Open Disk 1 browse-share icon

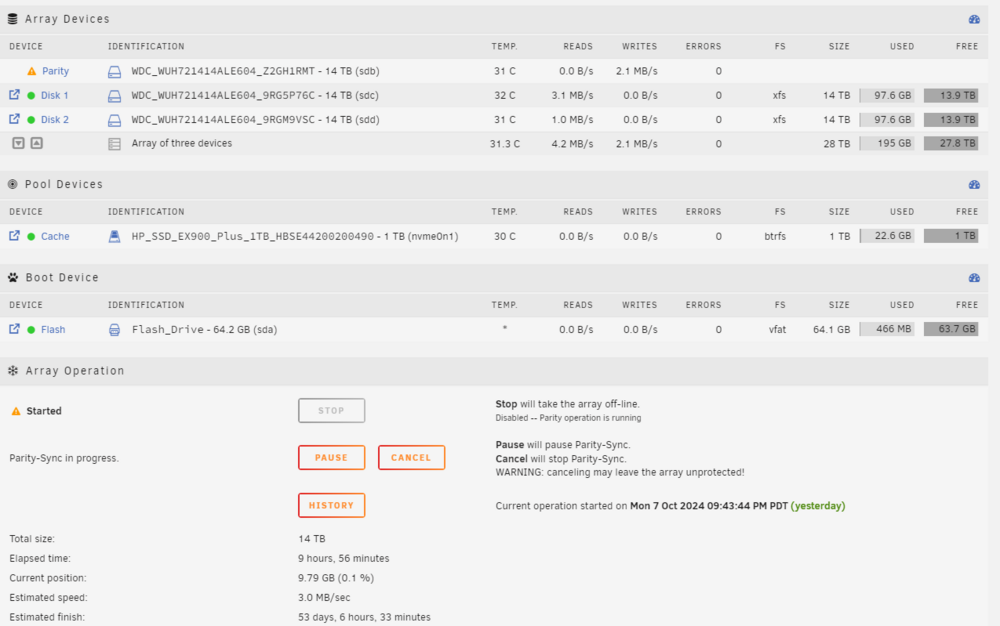click(x=14, y=95)
